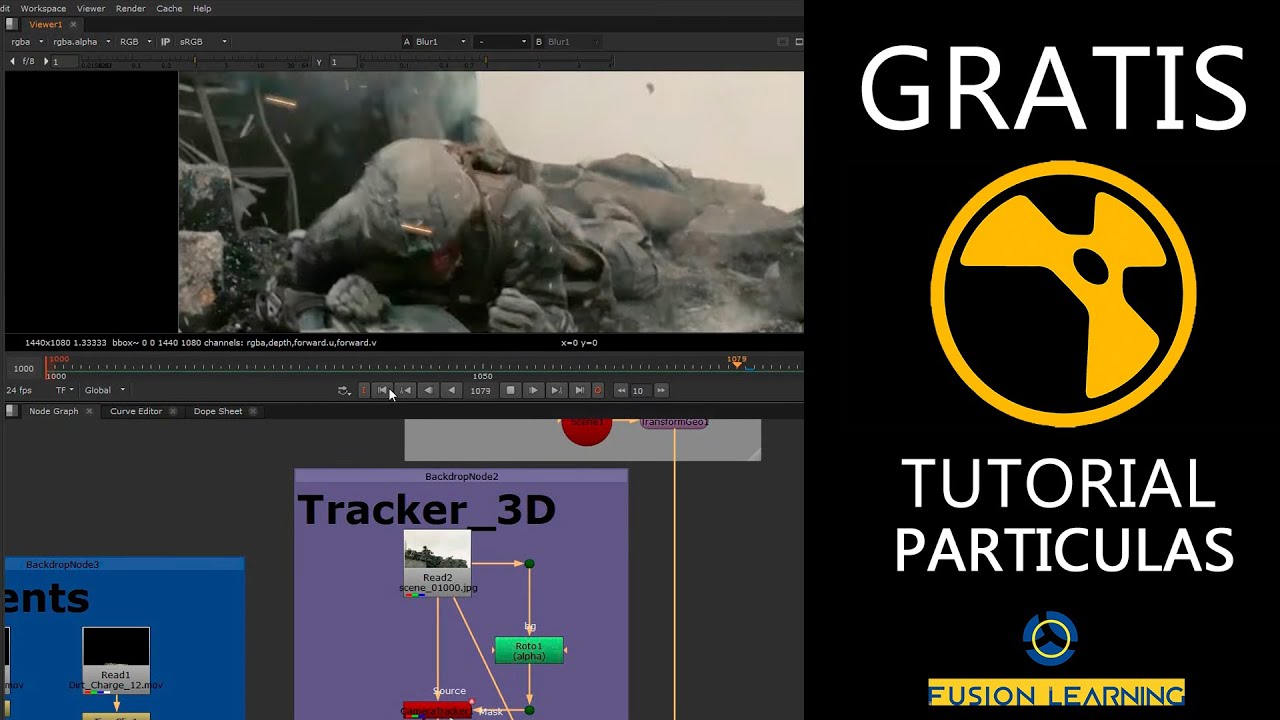Open the Workspace menu

click(43, 8)
